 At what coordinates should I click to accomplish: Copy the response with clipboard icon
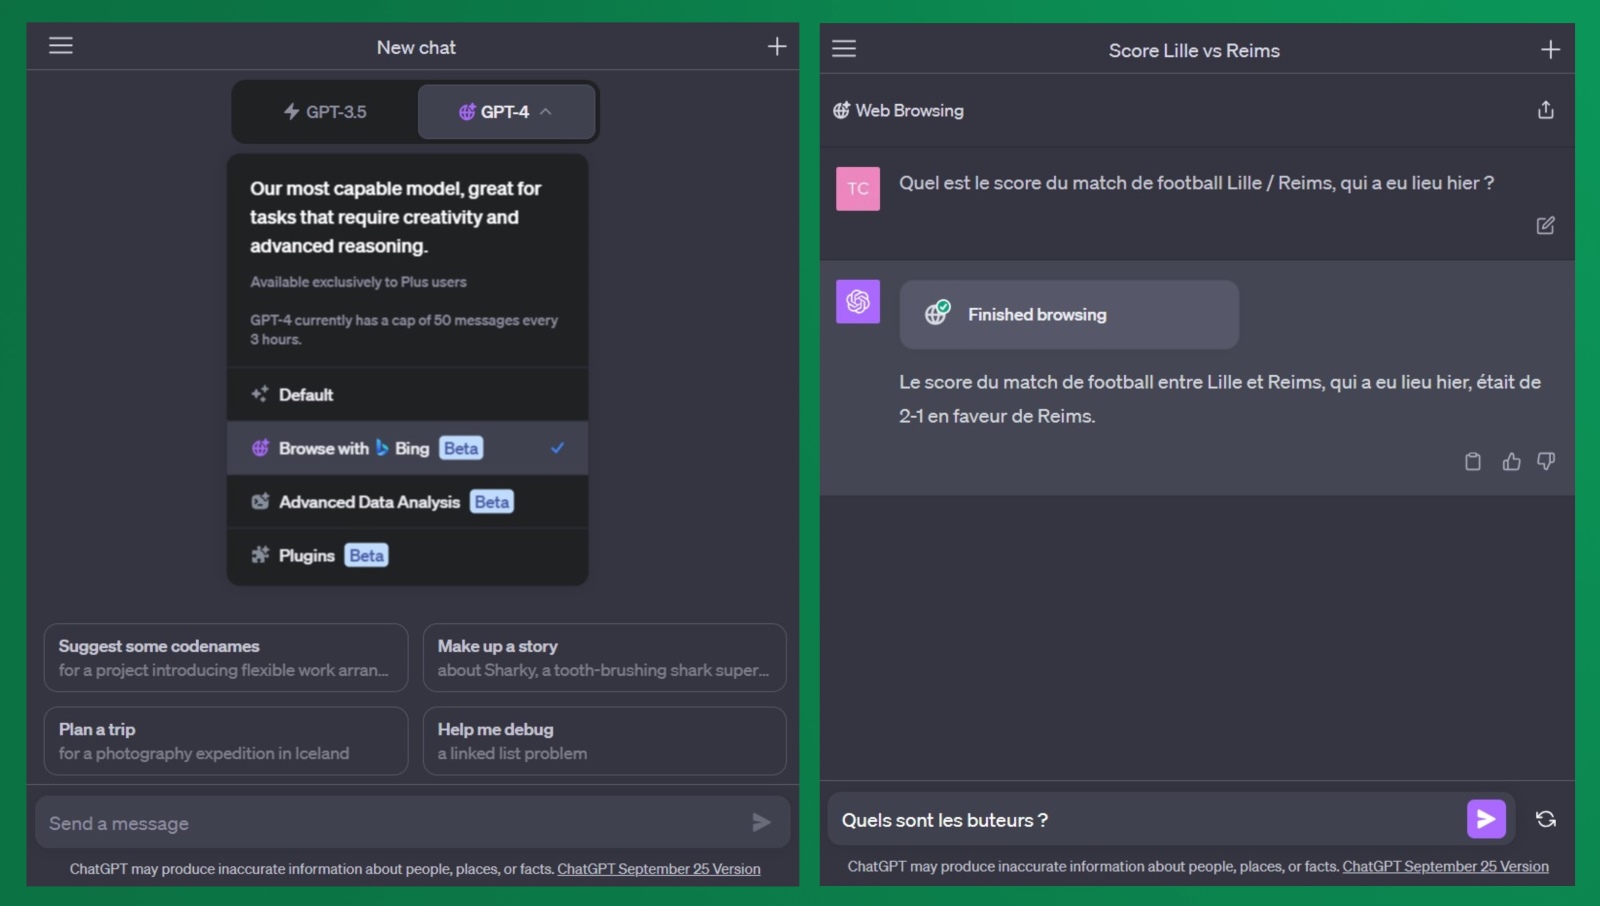[x=1473, y=461]
